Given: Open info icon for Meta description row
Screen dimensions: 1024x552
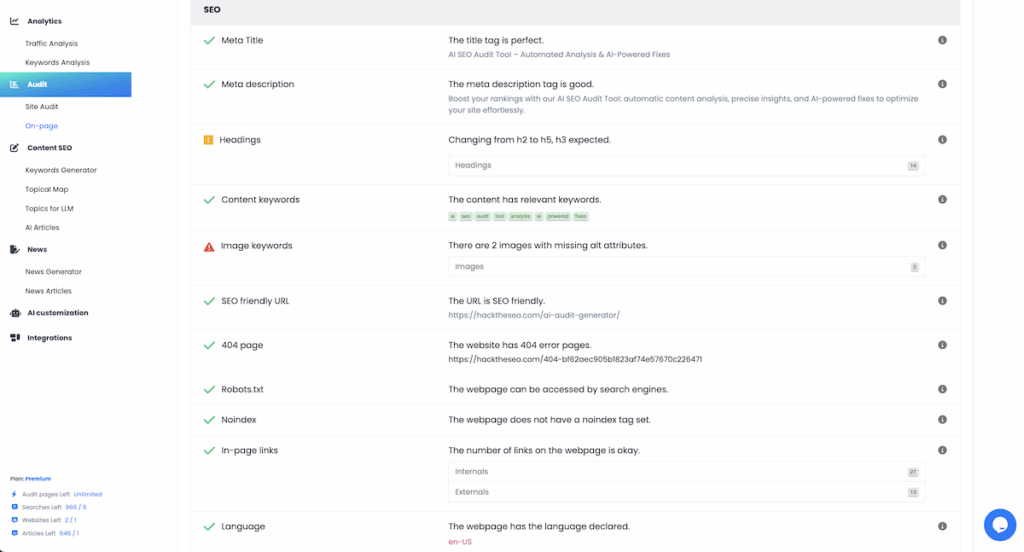Looking at the screenshot, I should pos(942,84).
